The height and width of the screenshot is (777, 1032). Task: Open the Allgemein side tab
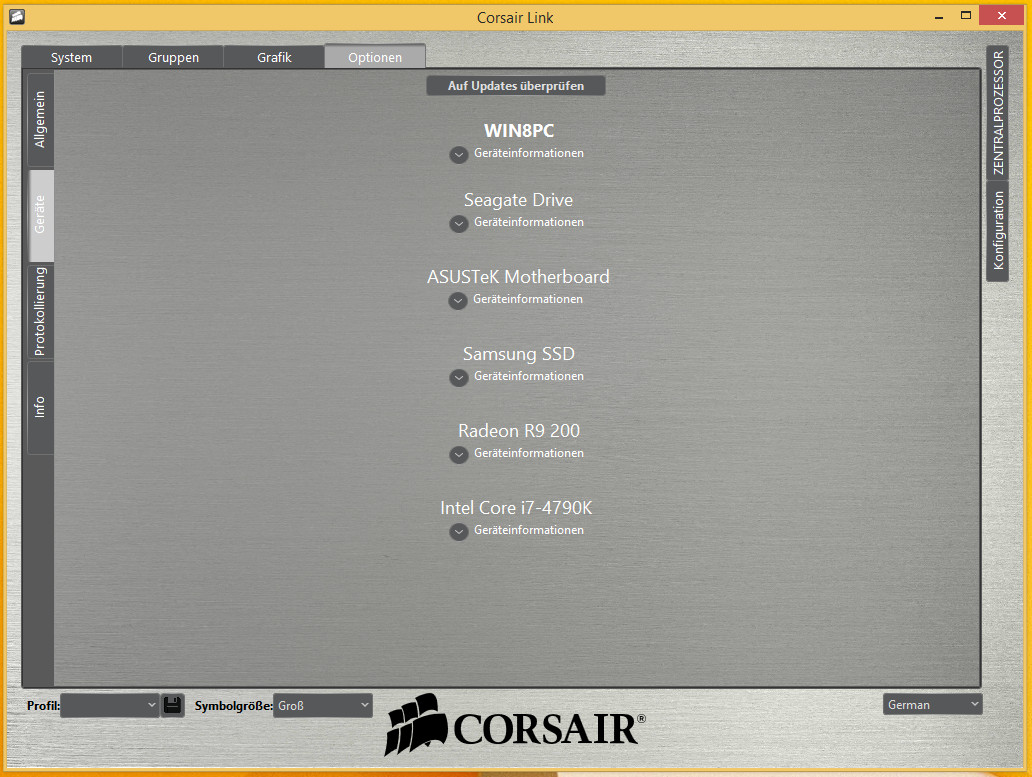click(40, 119)
